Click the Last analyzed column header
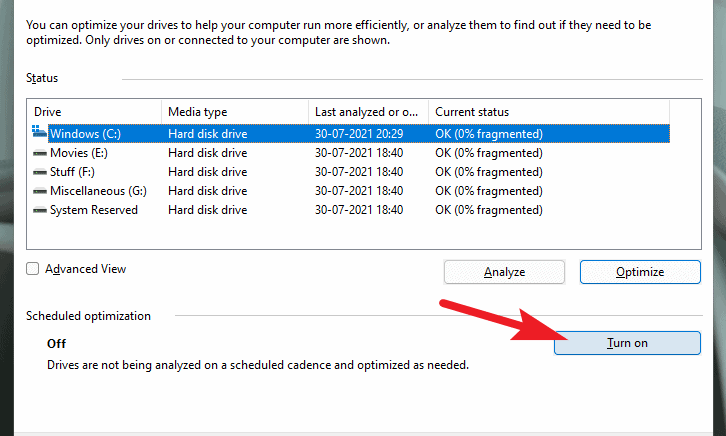The image size is (726, 436). tap(369, 112)
